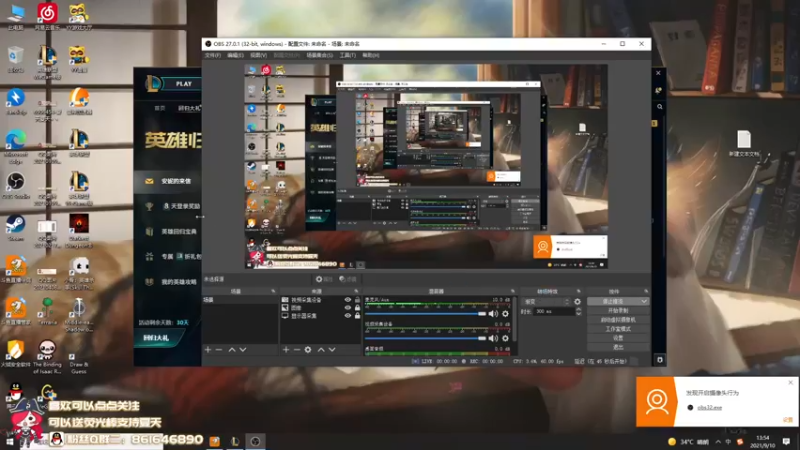This screenshot has width=800, height=450.
Task: Click Start Virtual Camera button
Action: pos(618,319)
